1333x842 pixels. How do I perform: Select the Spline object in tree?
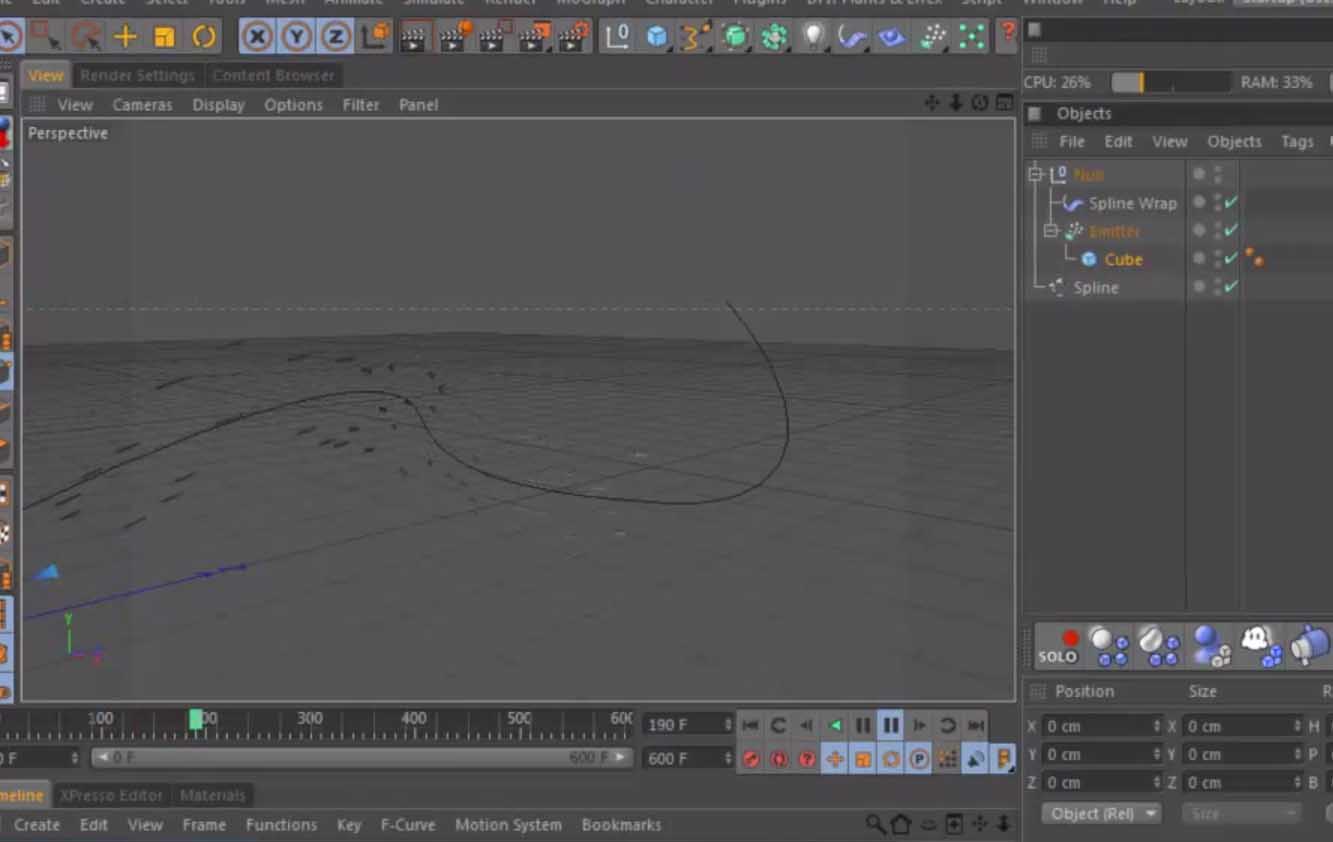[x=1096, y=287]
